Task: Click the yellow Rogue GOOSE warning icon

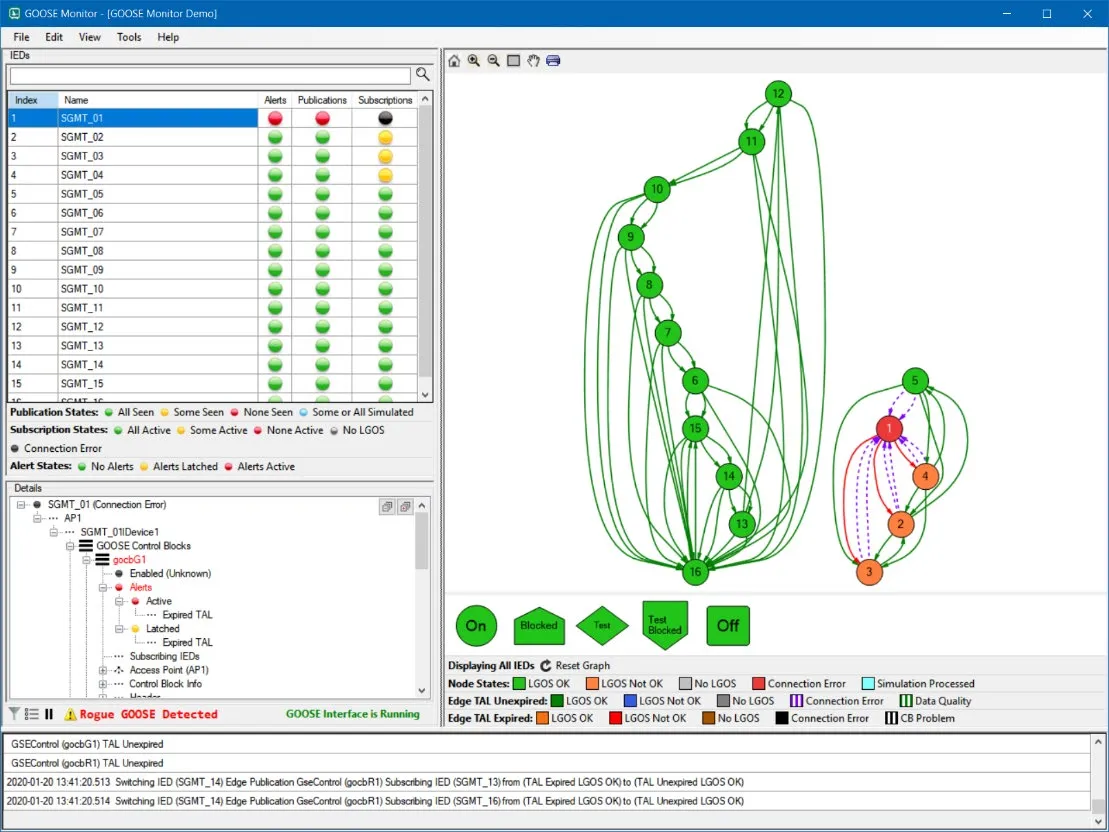Action: [70, 715]
